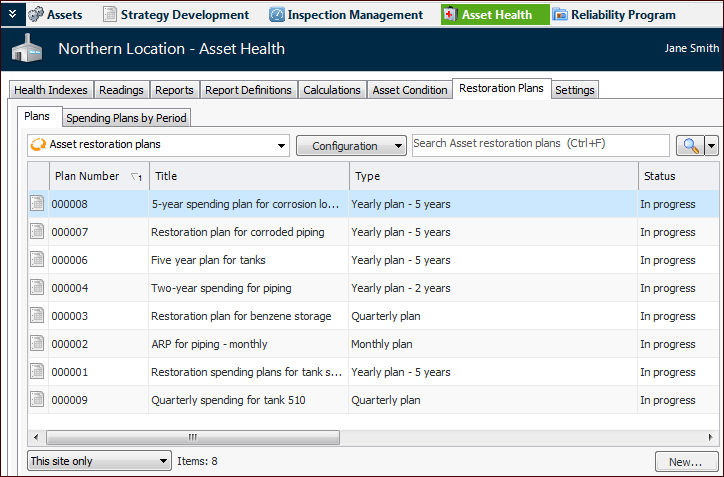Viewport: 724px width, 477px height.
Task: Click the magnifying glass search button
Action: 689,146
